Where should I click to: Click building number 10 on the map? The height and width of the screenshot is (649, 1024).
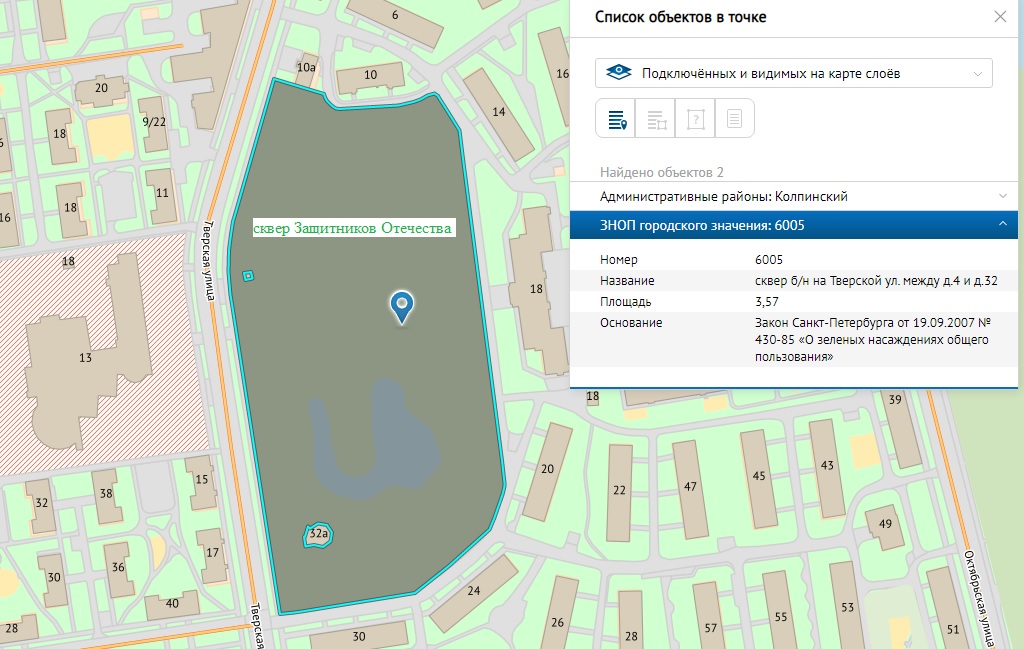[370, 75]
